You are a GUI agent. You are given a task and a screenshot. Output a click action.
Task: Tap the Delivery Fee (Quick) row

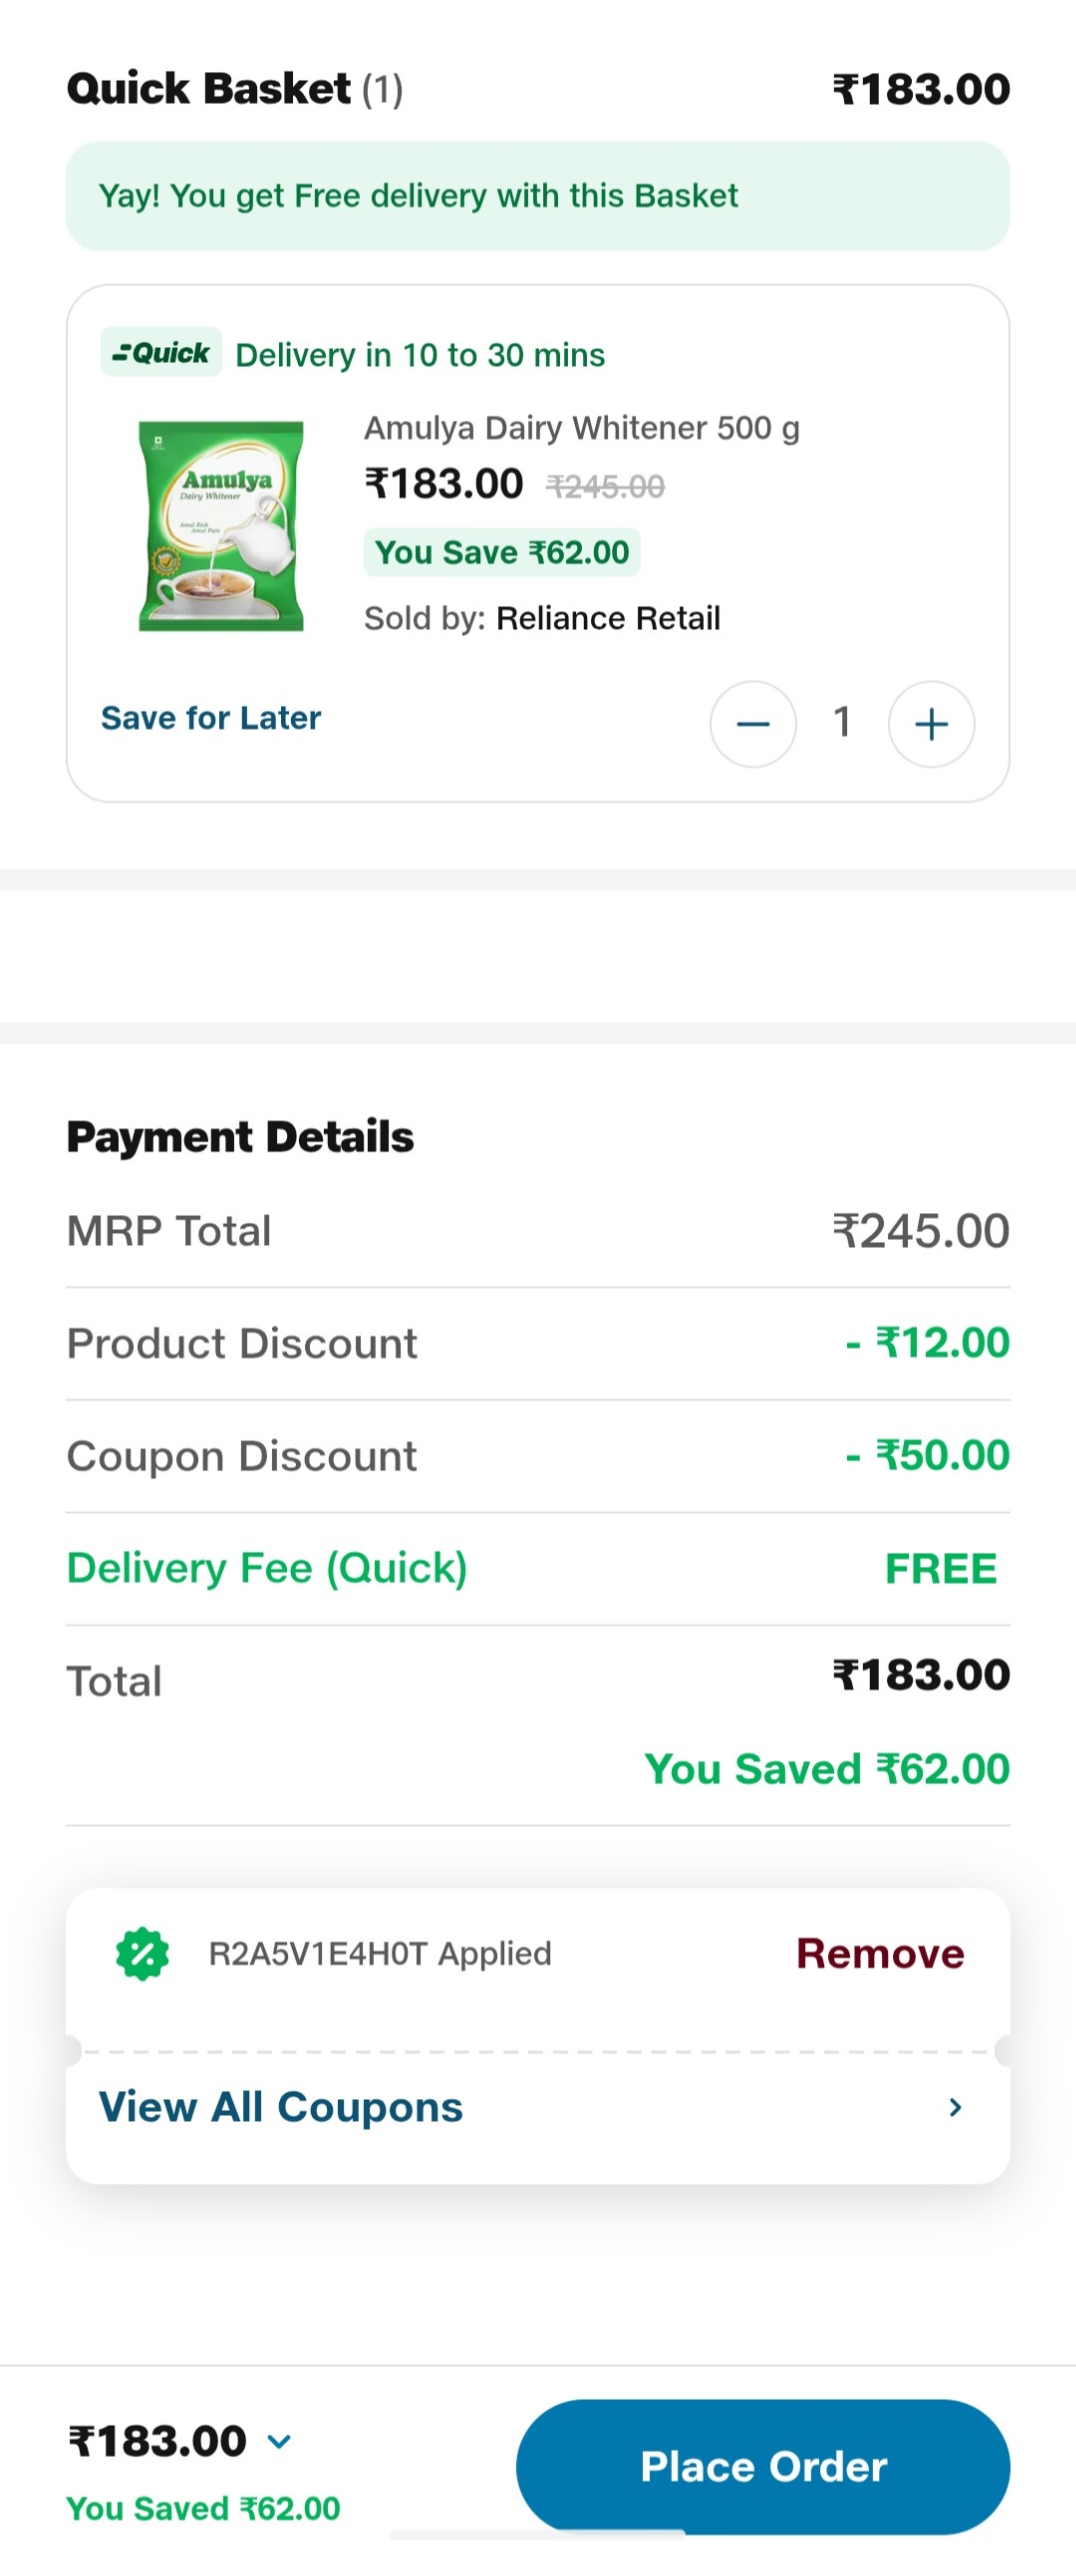point(537,1568)
